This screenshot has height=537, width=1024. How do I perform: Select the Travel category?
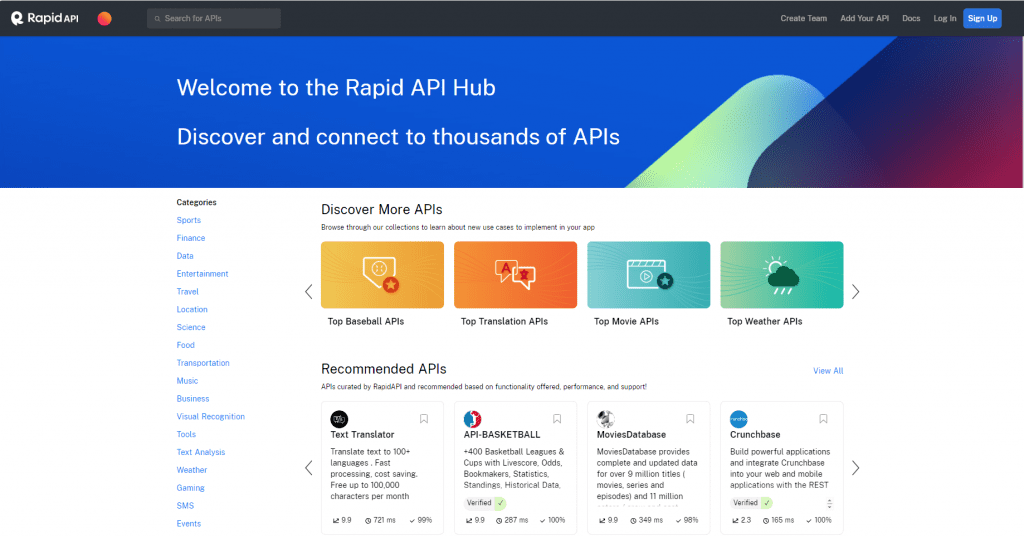(x=187, y=291)
